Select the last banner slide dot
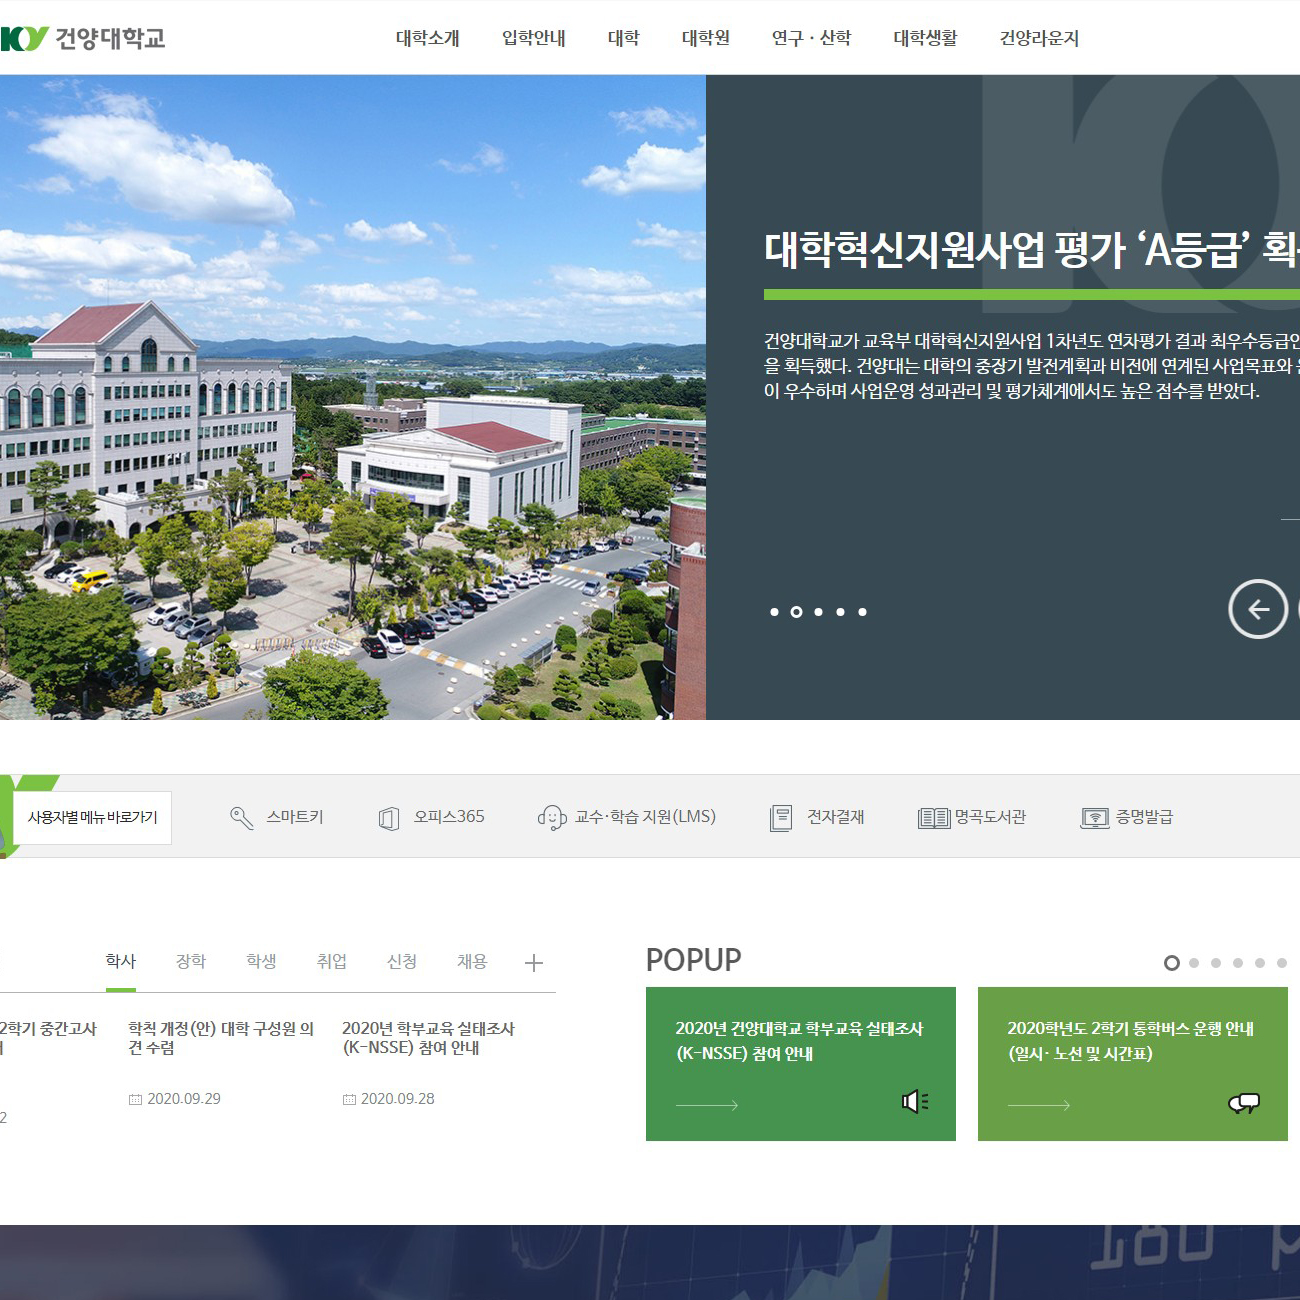 pyautogui.click(x=862, y=612)
